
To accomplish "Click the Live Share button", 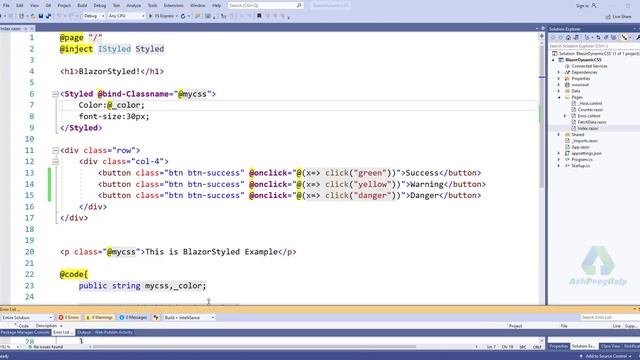I will [619, 16].
